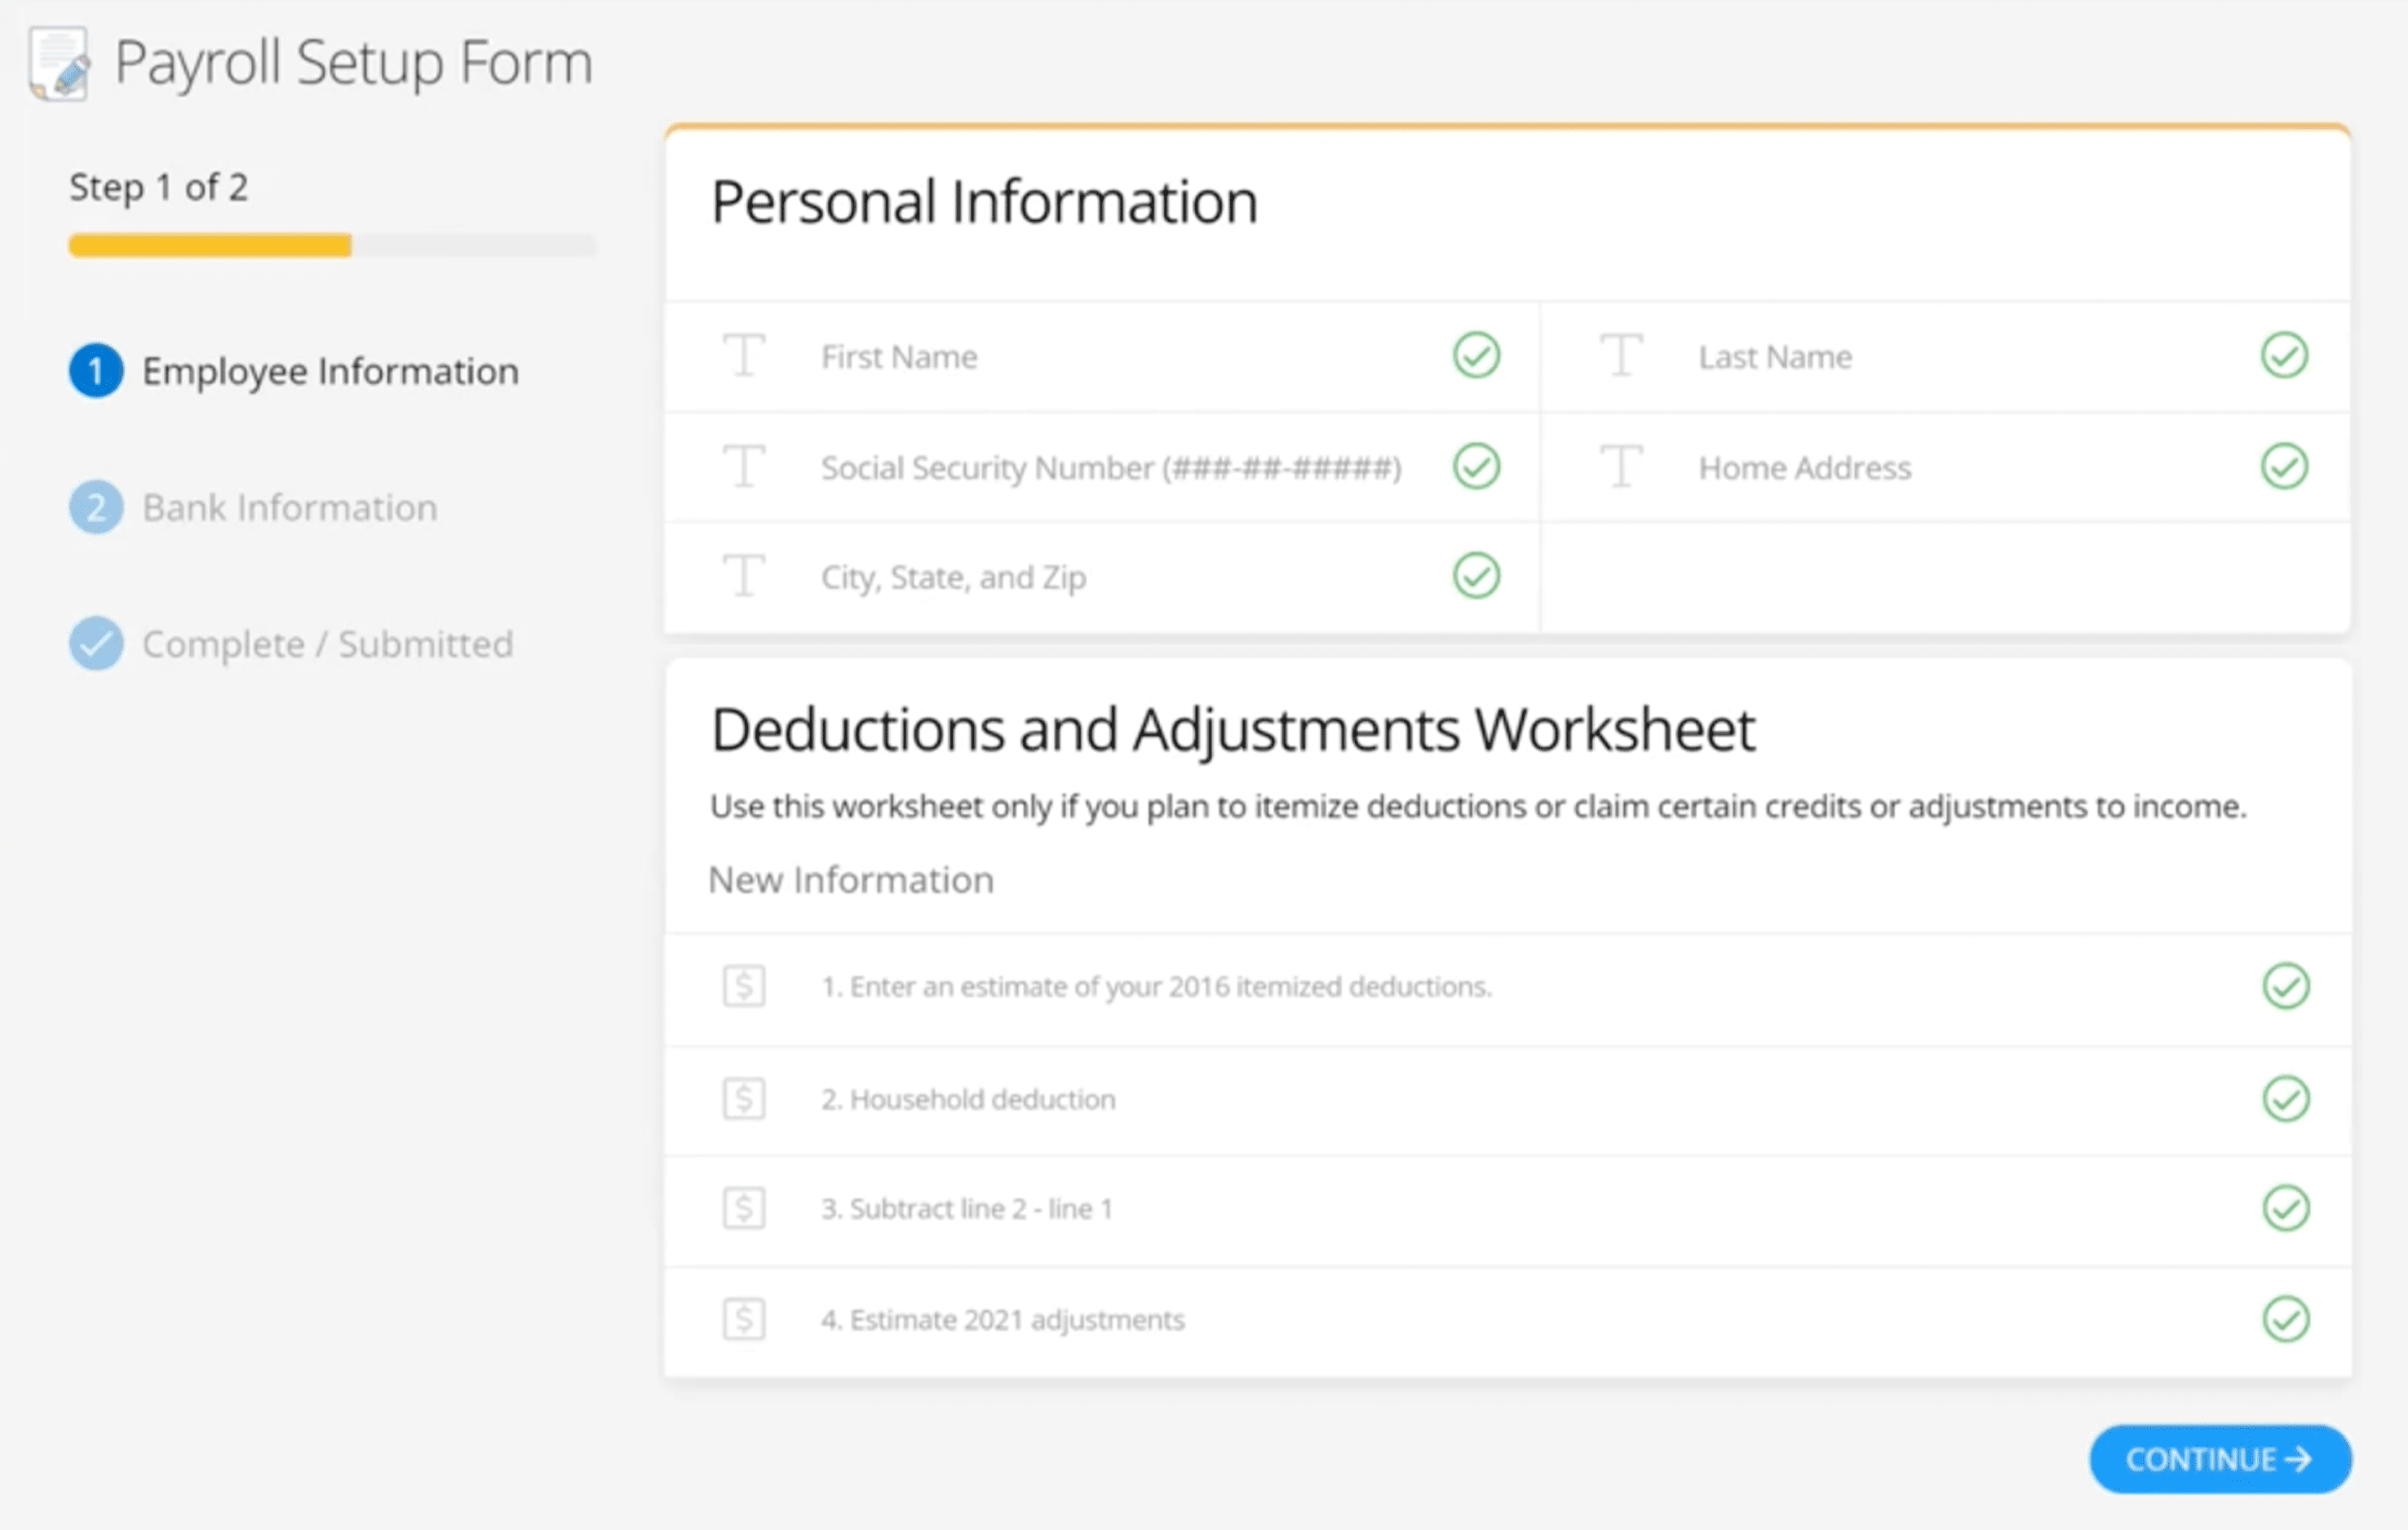2408x1530 pixels.
Task: Click the dollar icon for itemized deductions estimate
Action: point(744,987)
